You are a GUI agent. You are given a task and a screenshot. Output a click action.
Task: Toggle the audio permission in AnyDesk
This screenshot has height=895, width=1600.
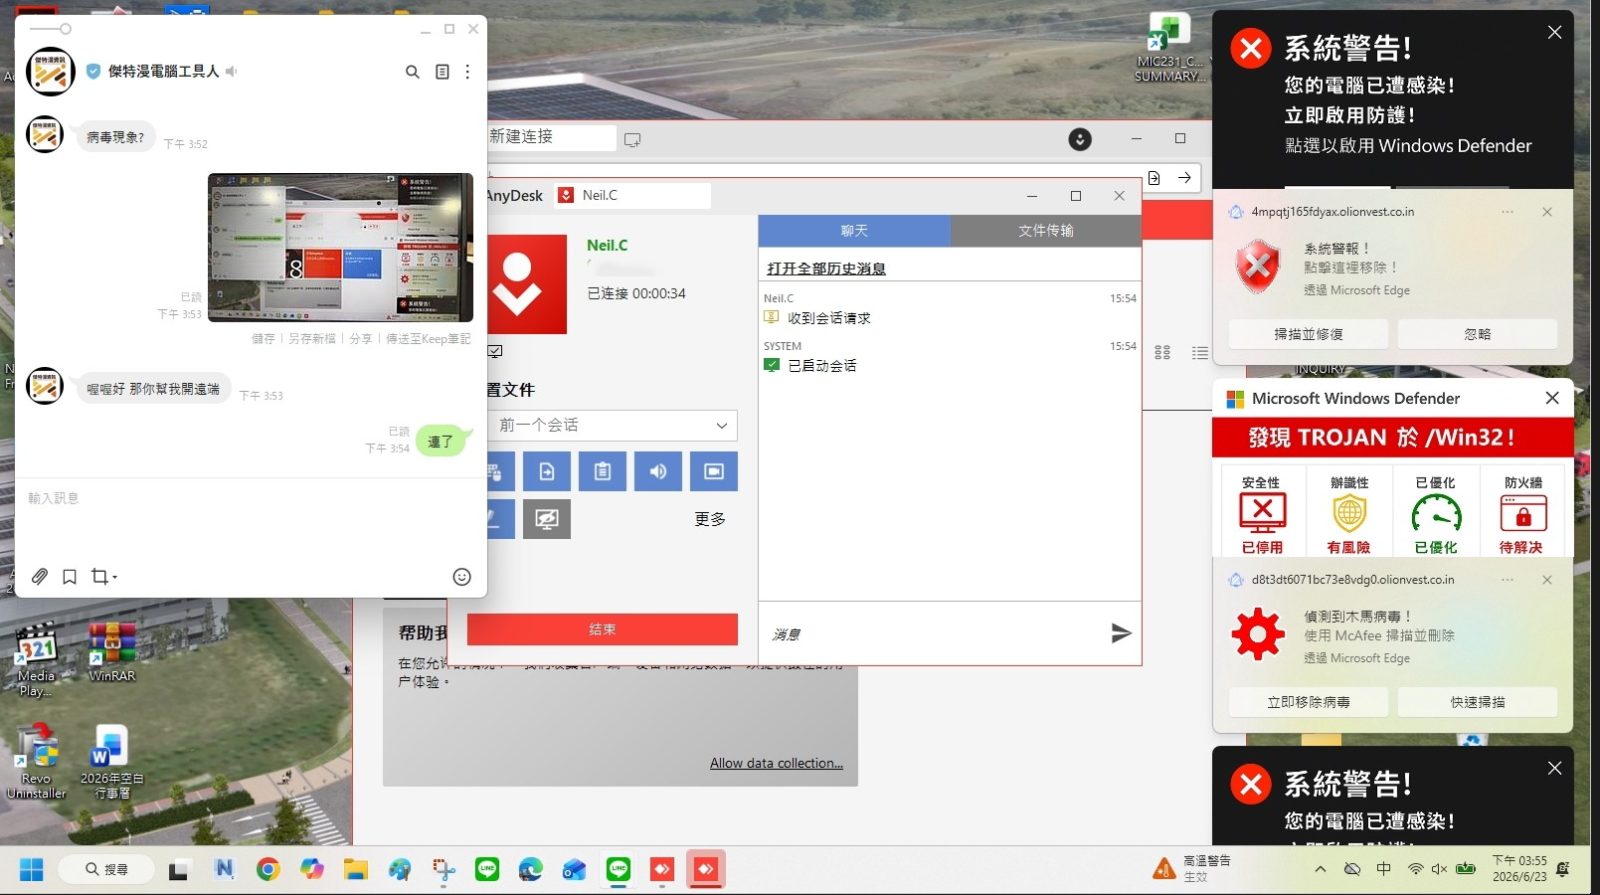coord(658,471)
